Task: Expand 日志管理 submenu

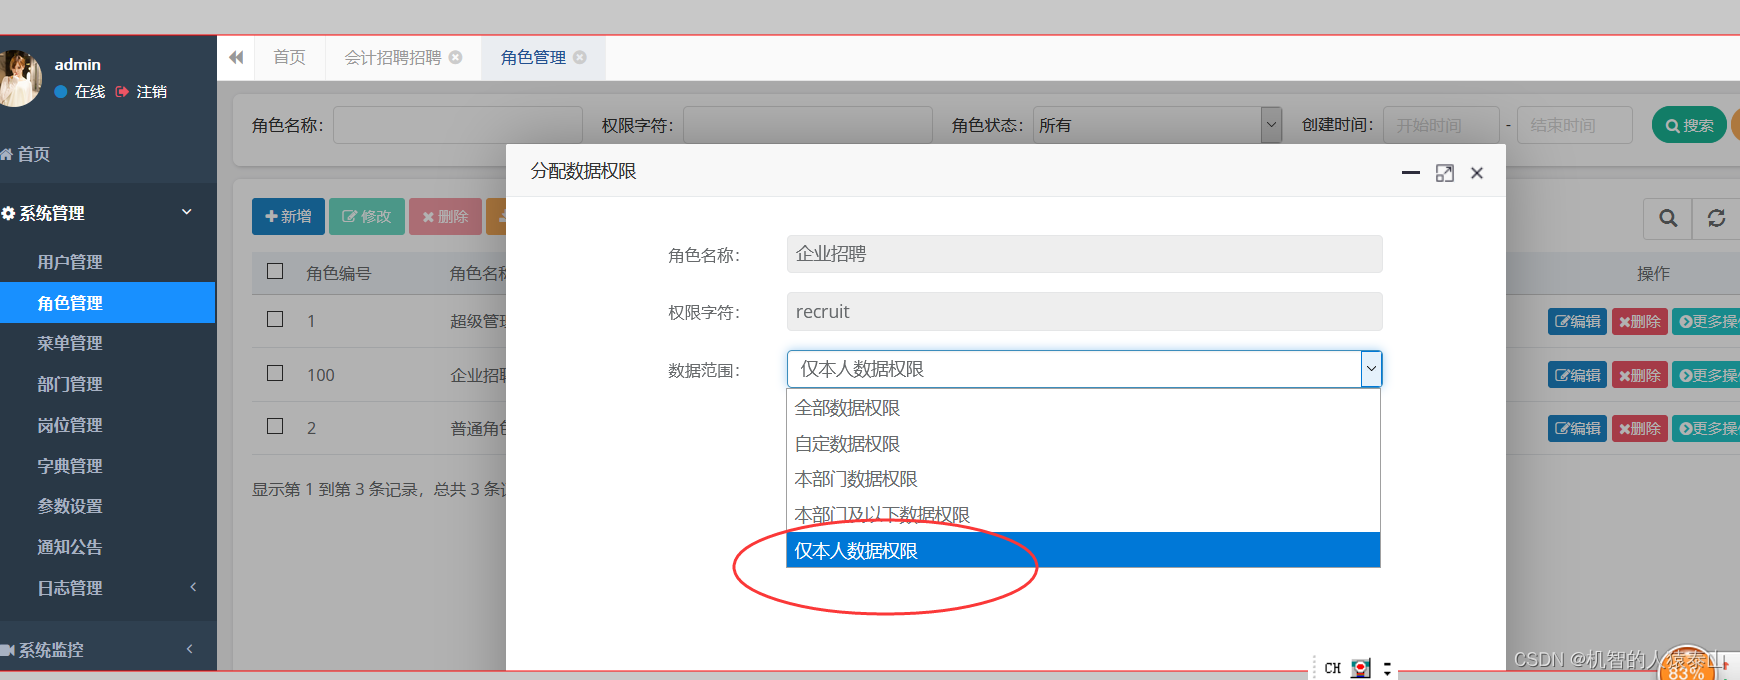Action: point(108,588)
